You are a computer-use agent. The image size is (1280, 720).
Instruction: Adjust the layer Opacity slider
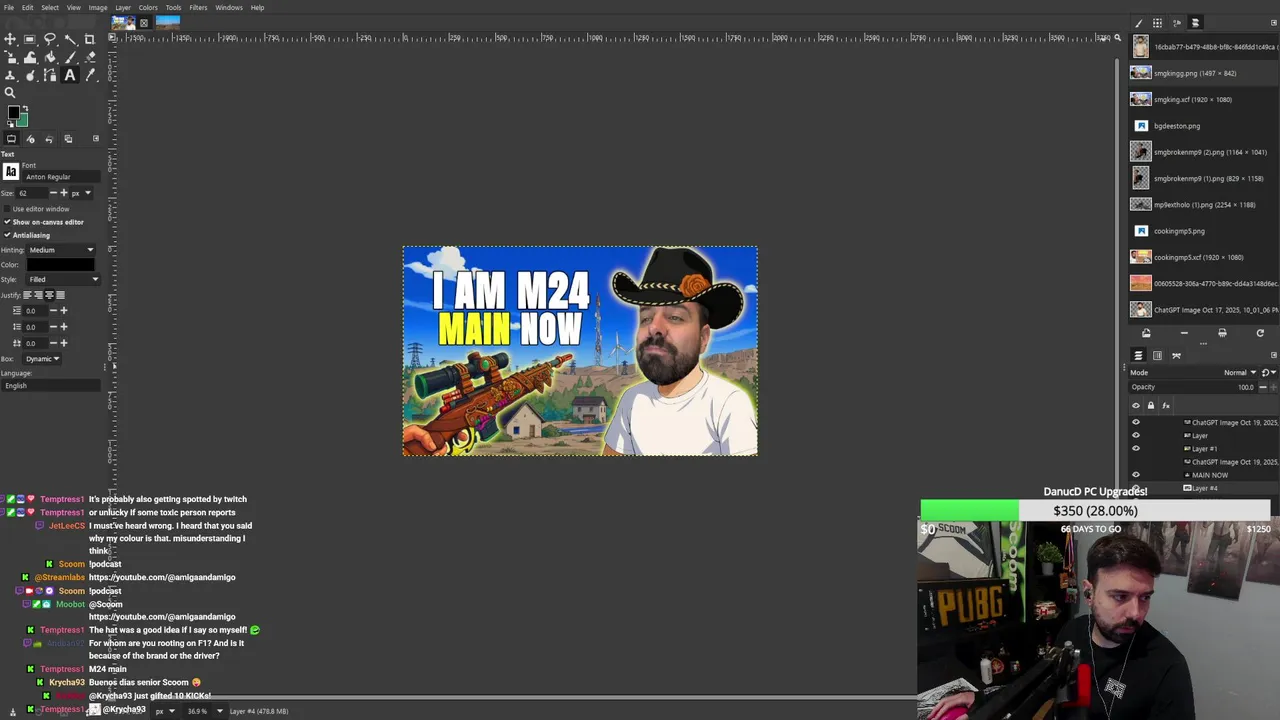point(1192,387)
